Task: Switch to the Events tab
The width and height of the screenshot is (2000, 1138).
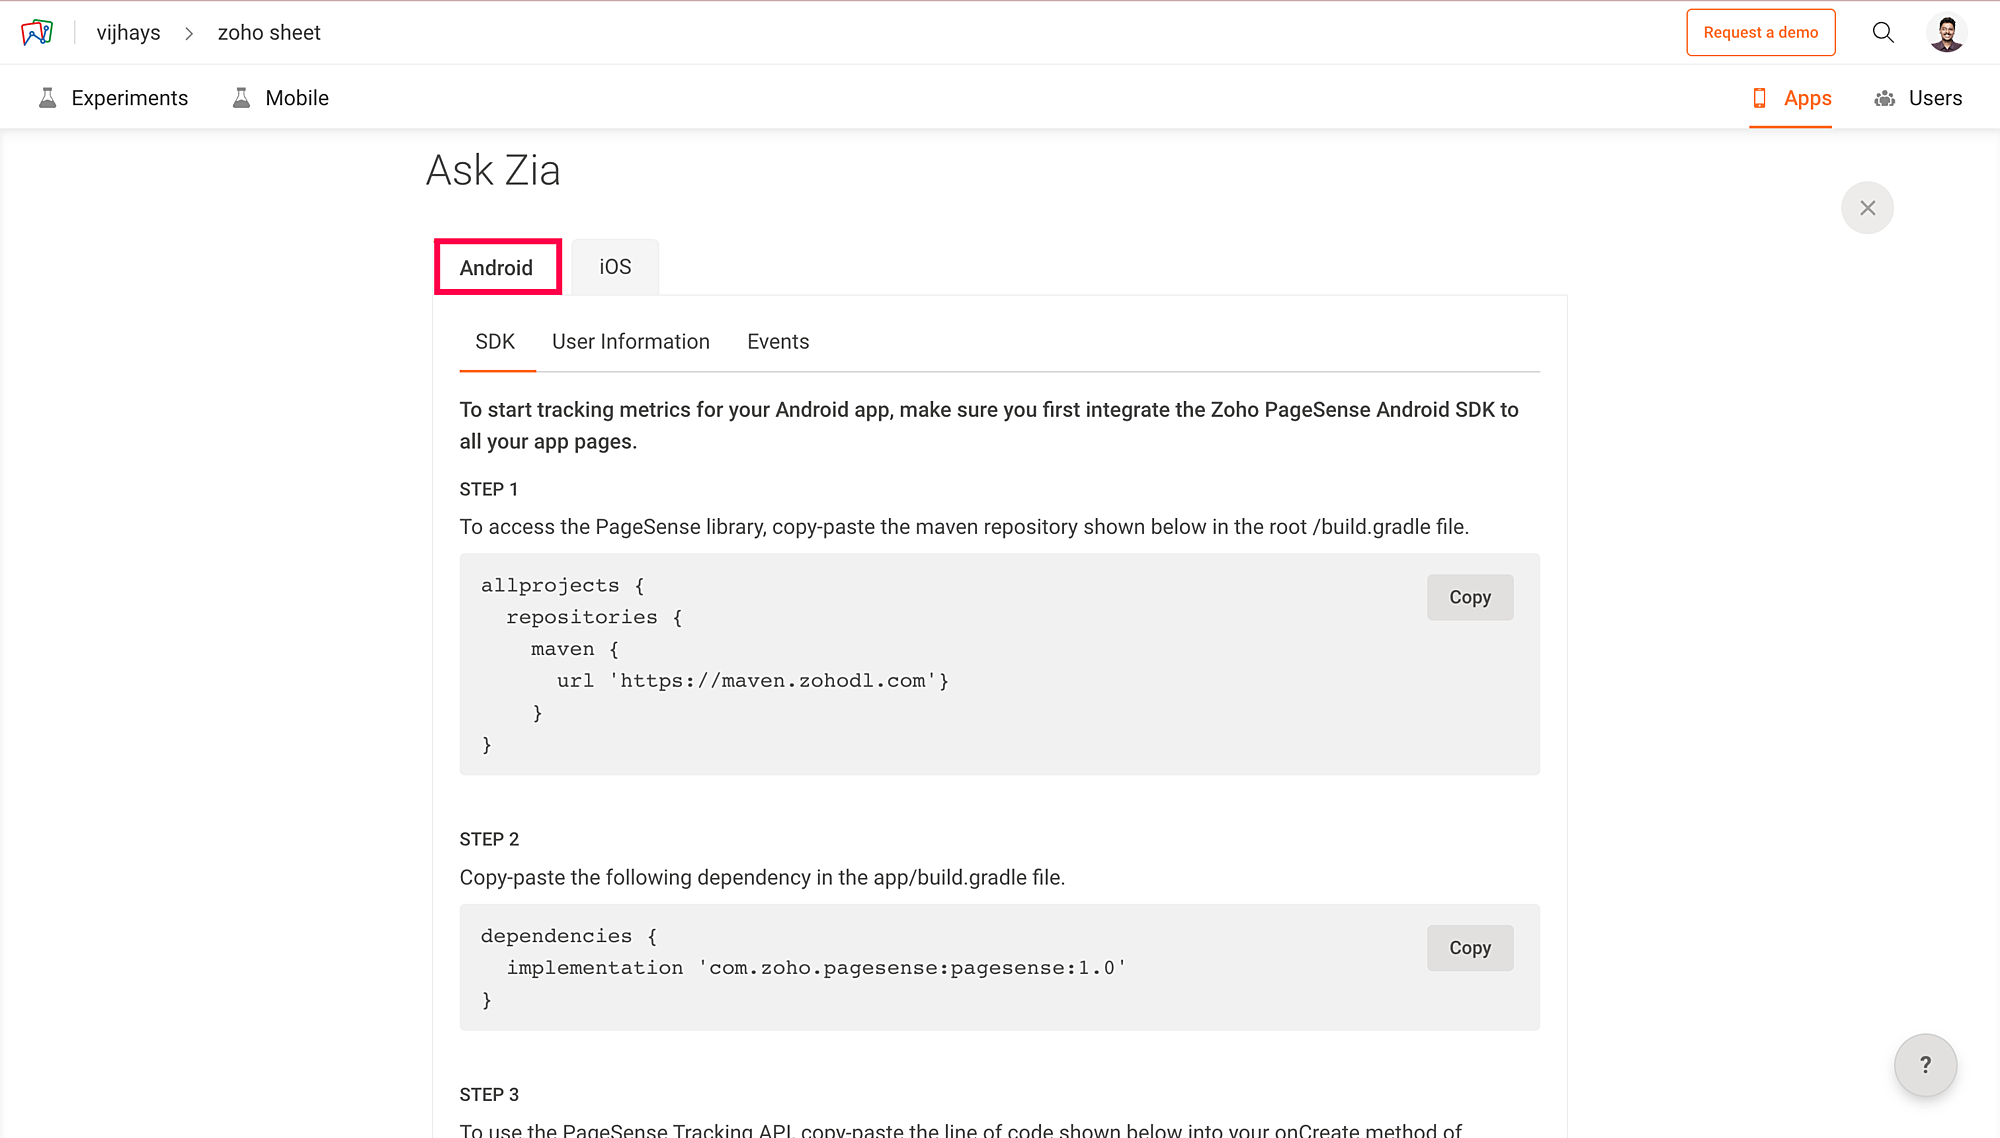Action: point(777,342)
